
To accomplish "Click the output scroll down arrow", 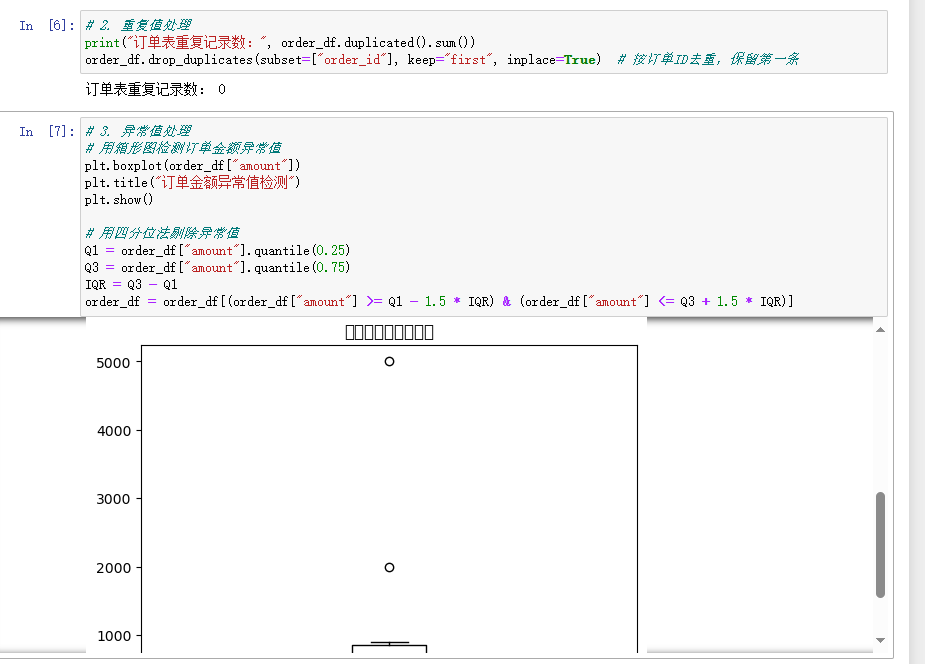I will (880, 640).
